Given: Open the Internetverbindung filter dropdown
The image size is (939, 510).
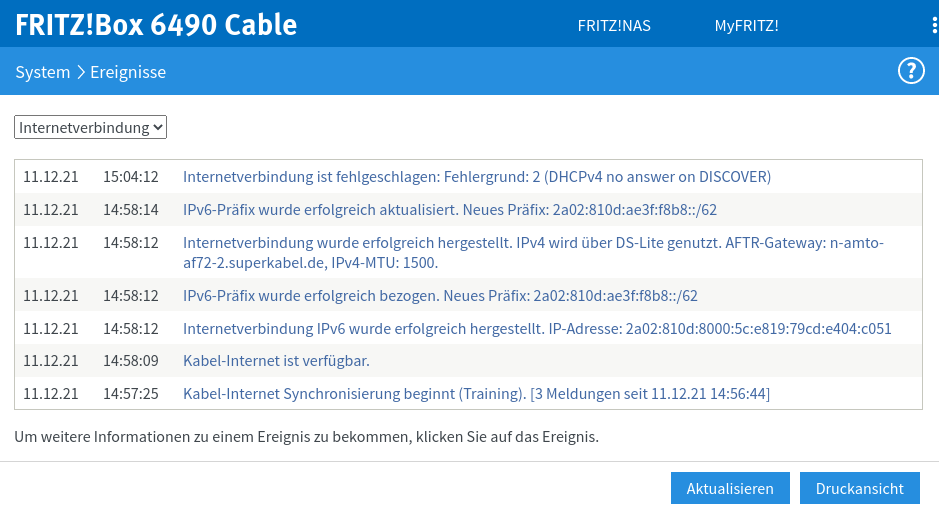Looking at the screenshot, I should coord(90,127).
